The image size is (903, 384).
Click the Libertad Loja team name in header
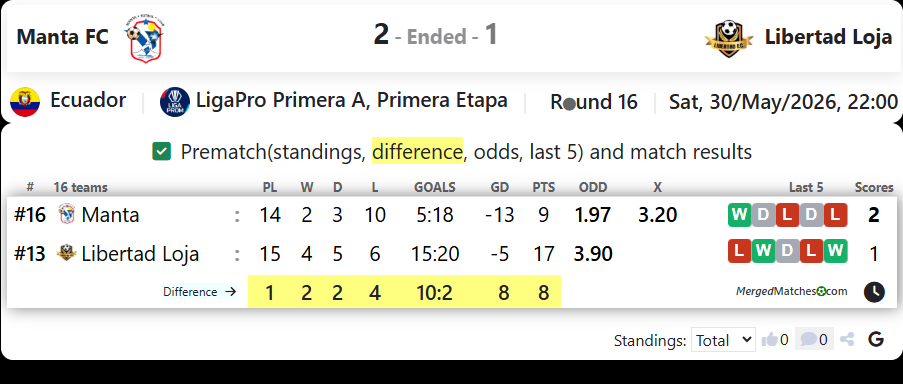[828, 37]
